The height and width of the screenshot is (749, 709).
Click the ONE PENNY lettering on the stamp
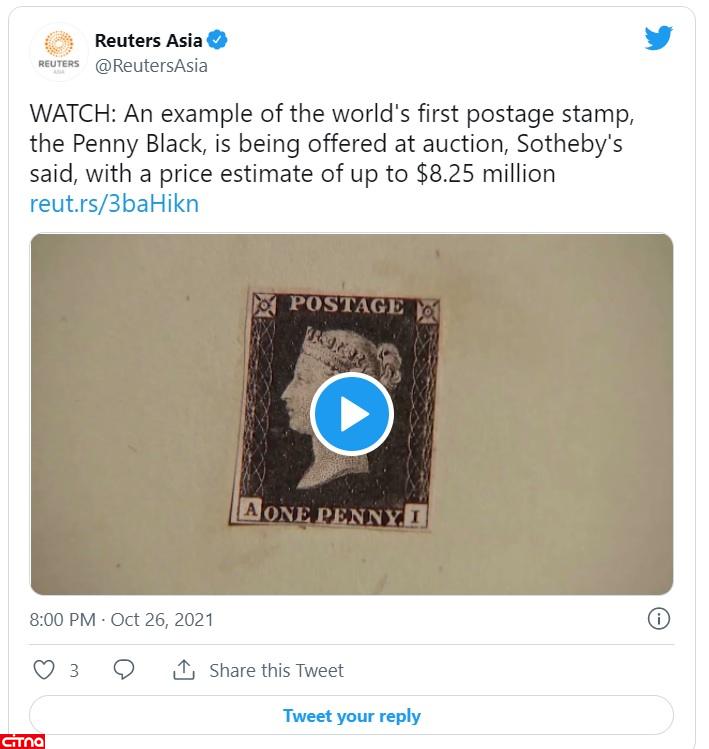click(333, 515)
